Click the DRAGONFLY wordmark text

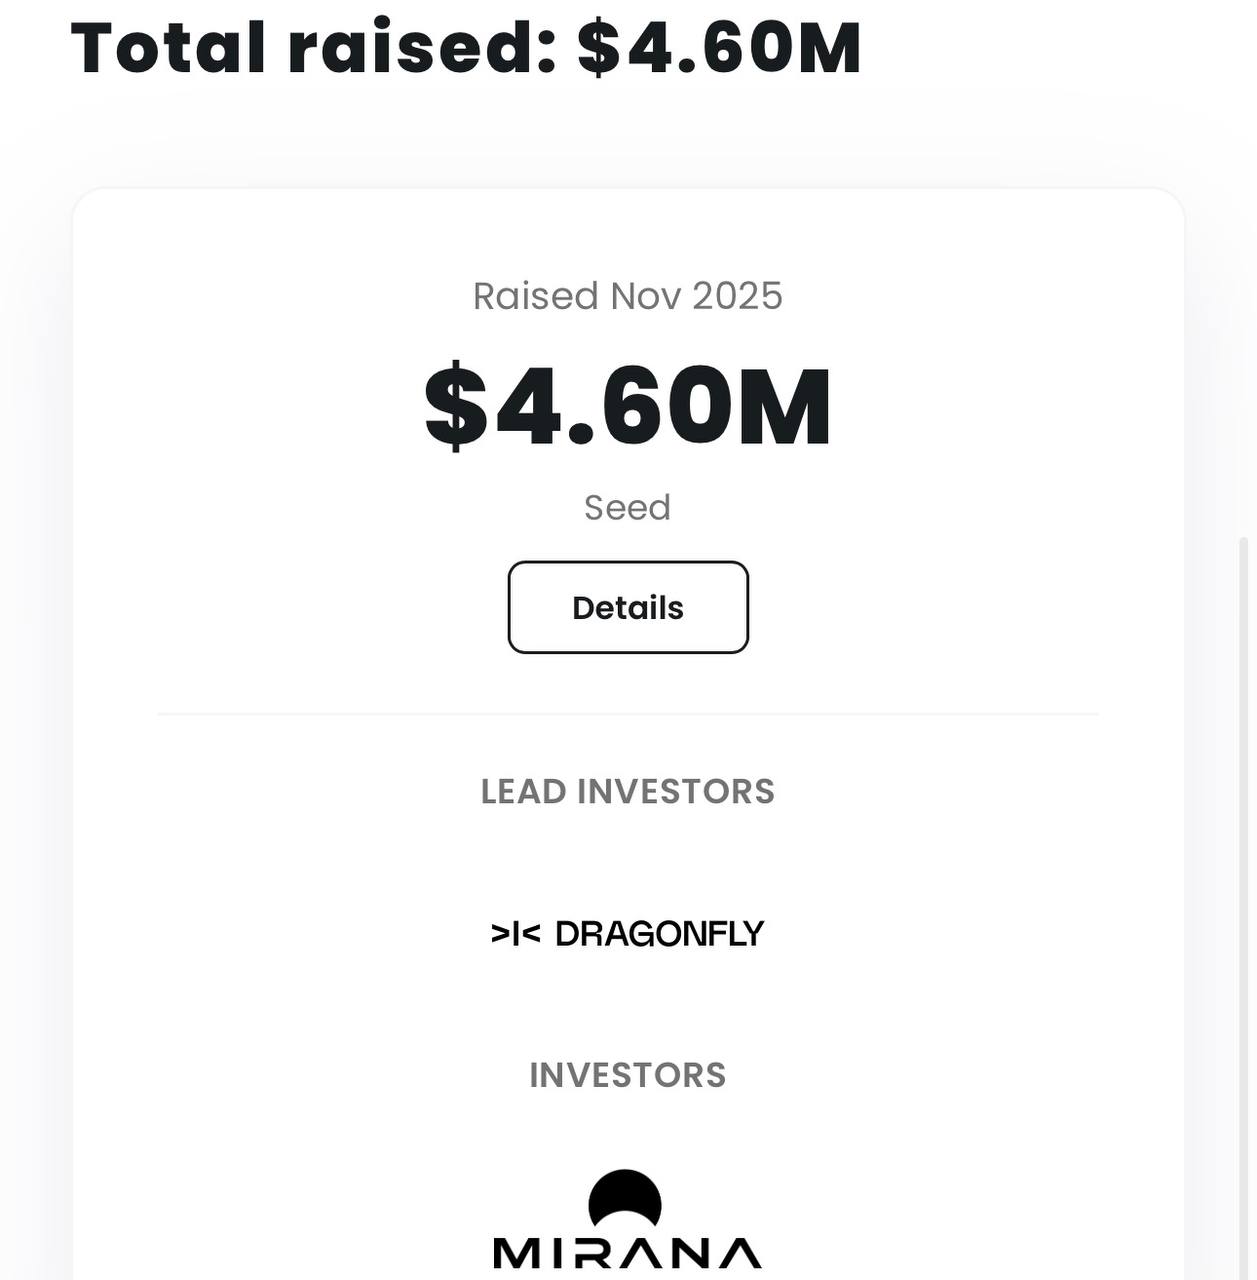coord(659,934)
